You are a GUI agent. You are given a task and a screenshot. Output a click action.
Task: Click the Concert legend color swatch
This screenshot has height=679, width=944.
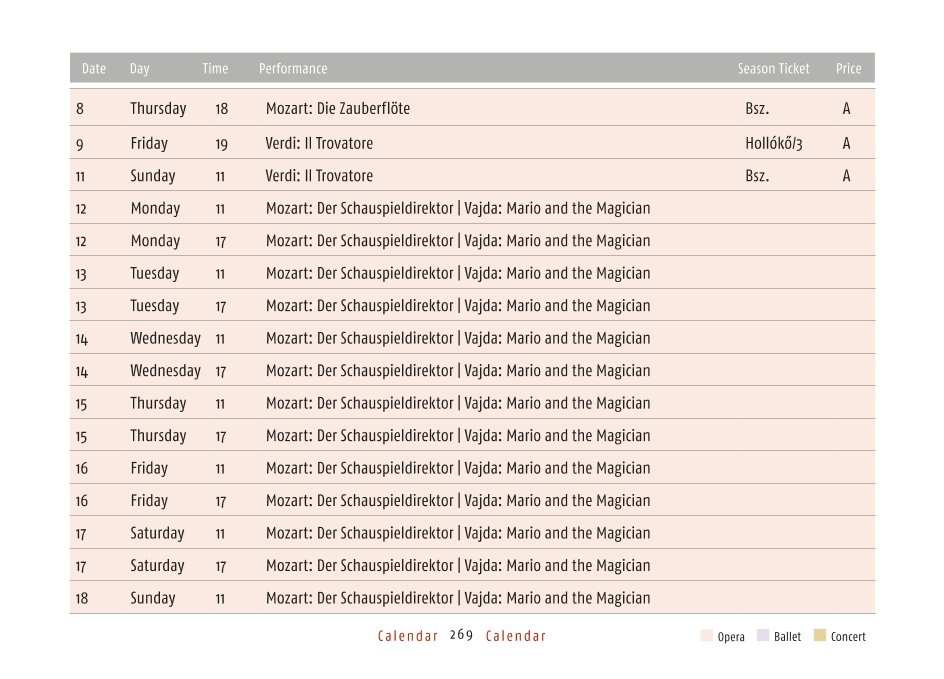click(819, 636)
